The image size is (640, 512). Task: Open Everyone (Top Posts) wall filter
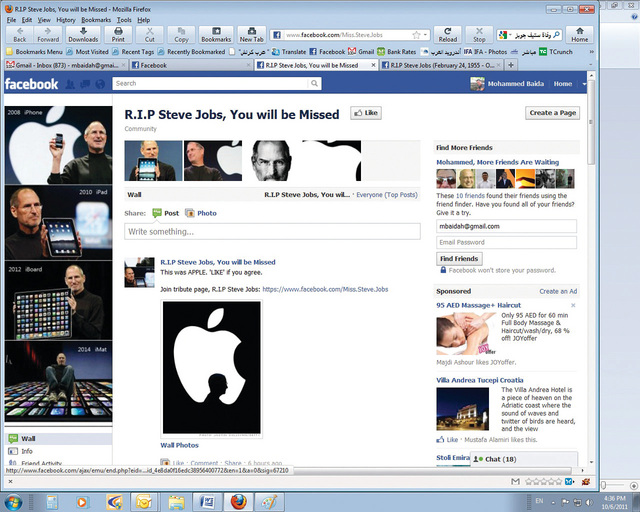[x=387, y=195]
